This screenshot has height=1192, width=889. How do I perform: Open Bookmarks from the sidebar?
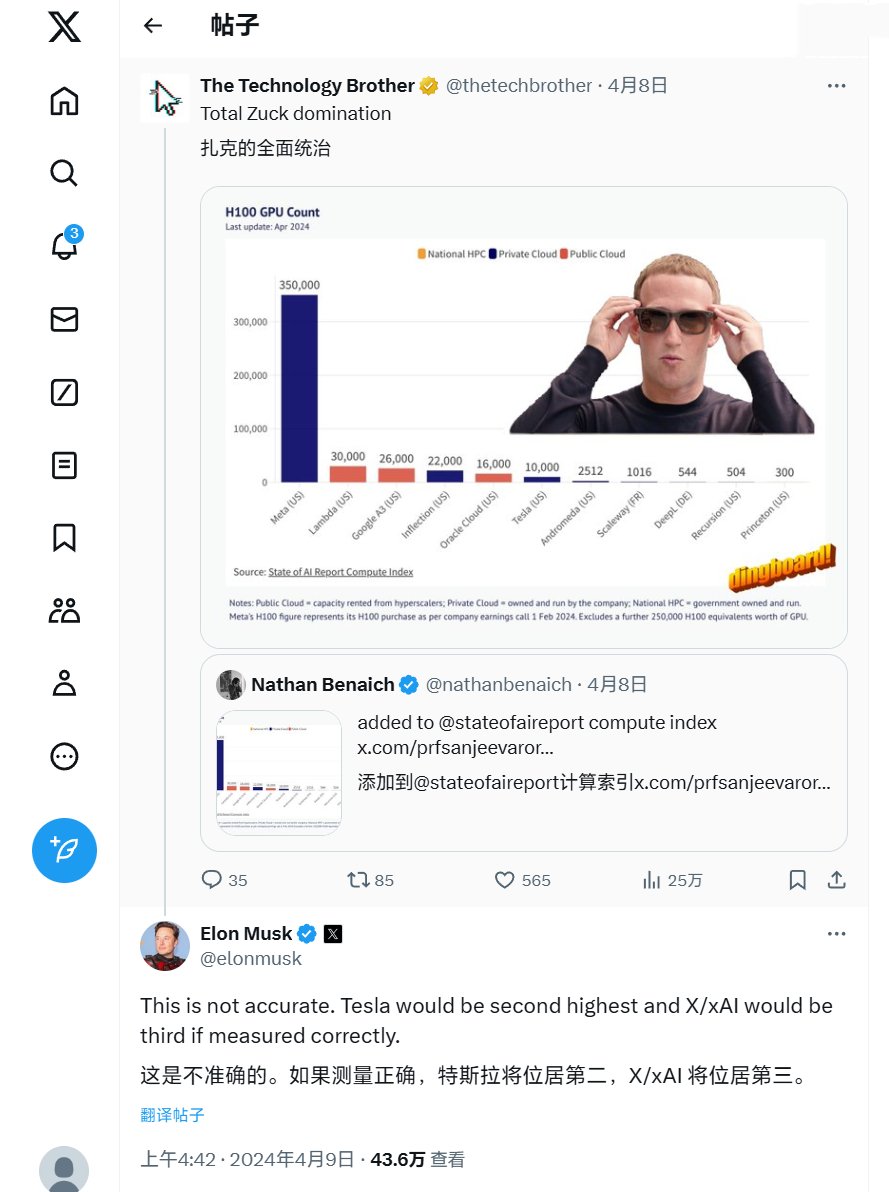coord(64,538)
